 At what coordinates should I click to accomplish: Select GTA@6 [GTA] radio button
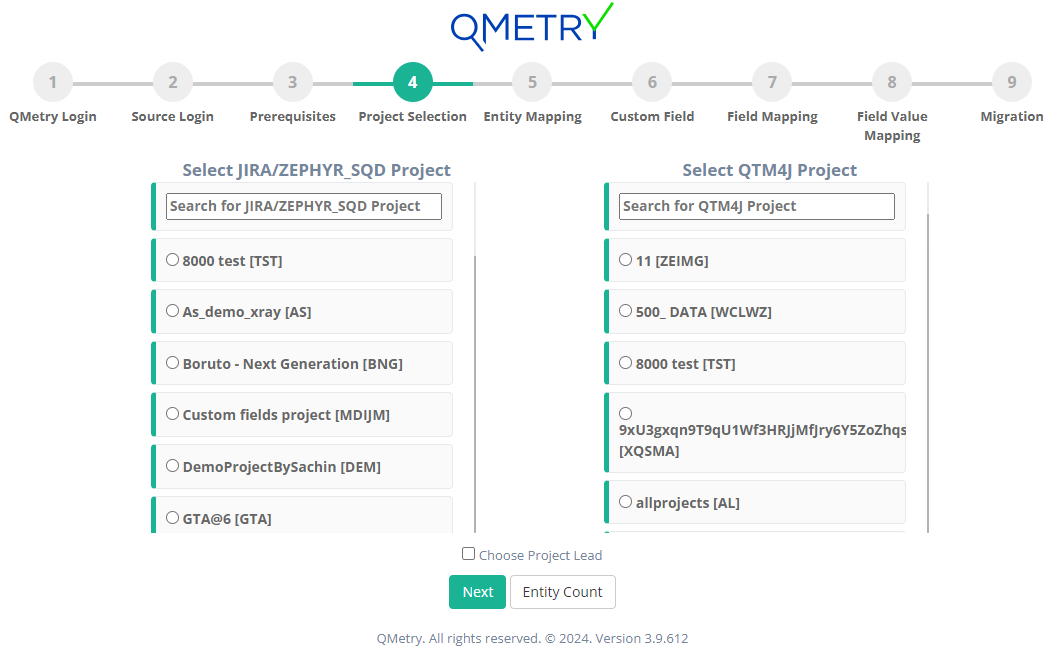(x=173, y=517)
